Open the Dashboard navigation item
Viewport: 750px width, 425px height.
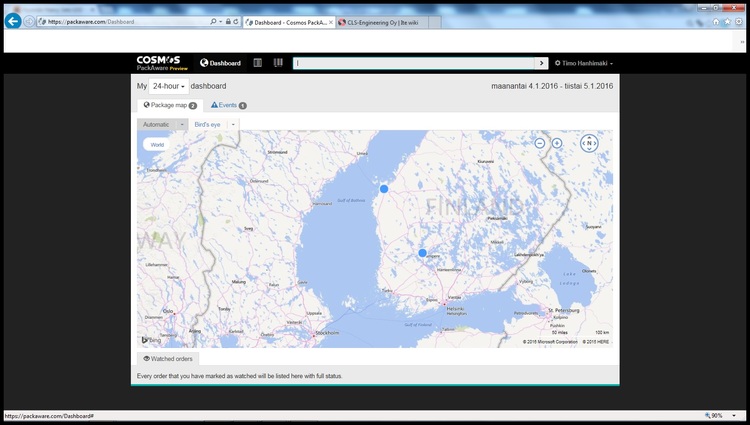221,63
